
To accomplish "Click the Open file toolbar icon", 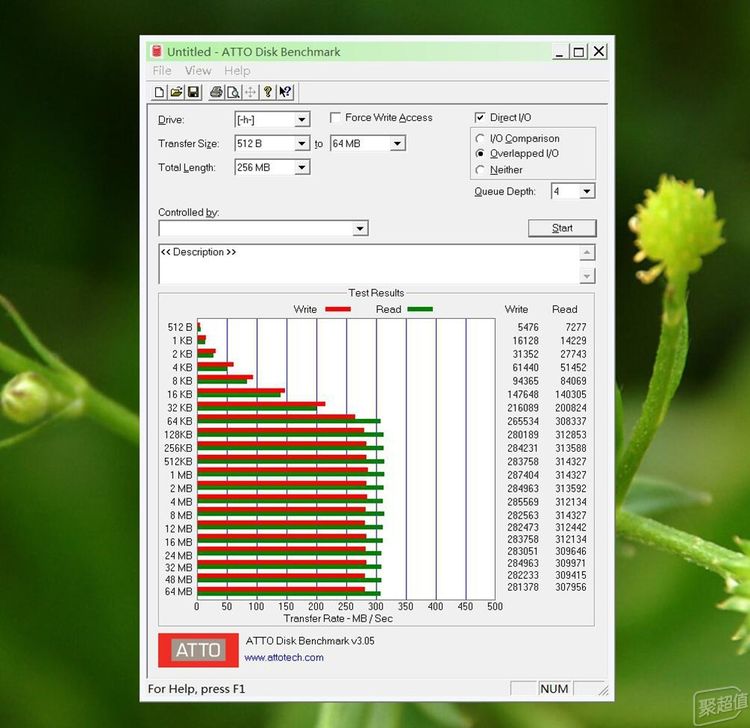I will [176, 92].
